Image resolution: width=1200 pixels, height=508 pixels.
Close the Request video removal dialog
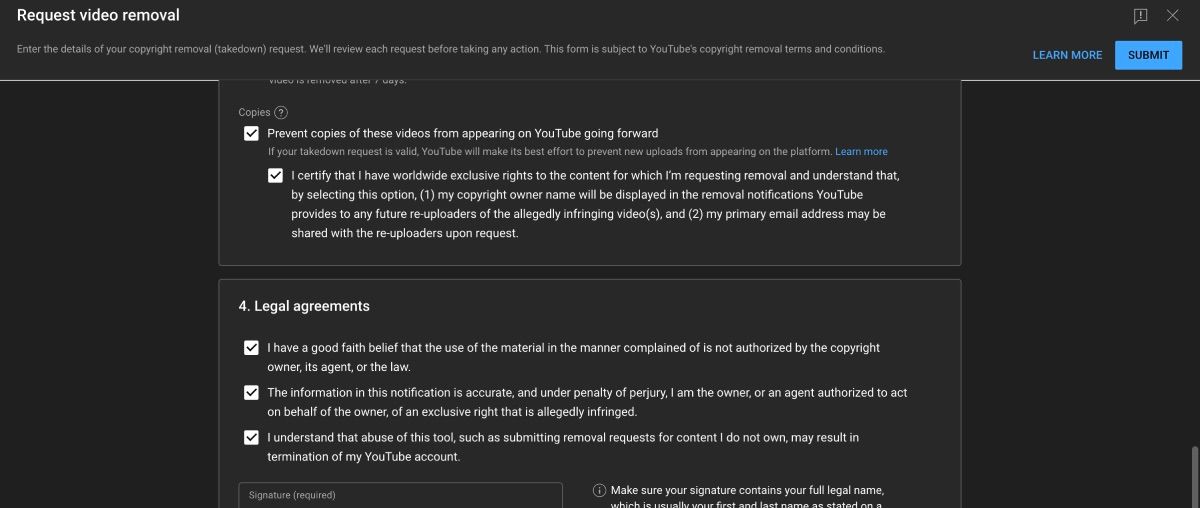[1173, 16]
